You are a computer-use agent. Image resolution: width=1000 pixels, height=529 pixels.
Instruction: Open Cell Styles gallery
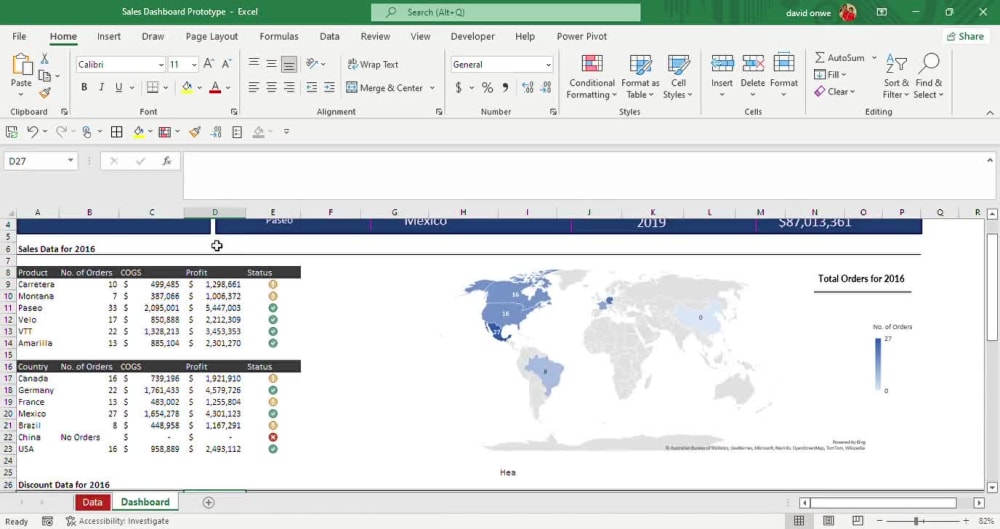tap(678, 77)
